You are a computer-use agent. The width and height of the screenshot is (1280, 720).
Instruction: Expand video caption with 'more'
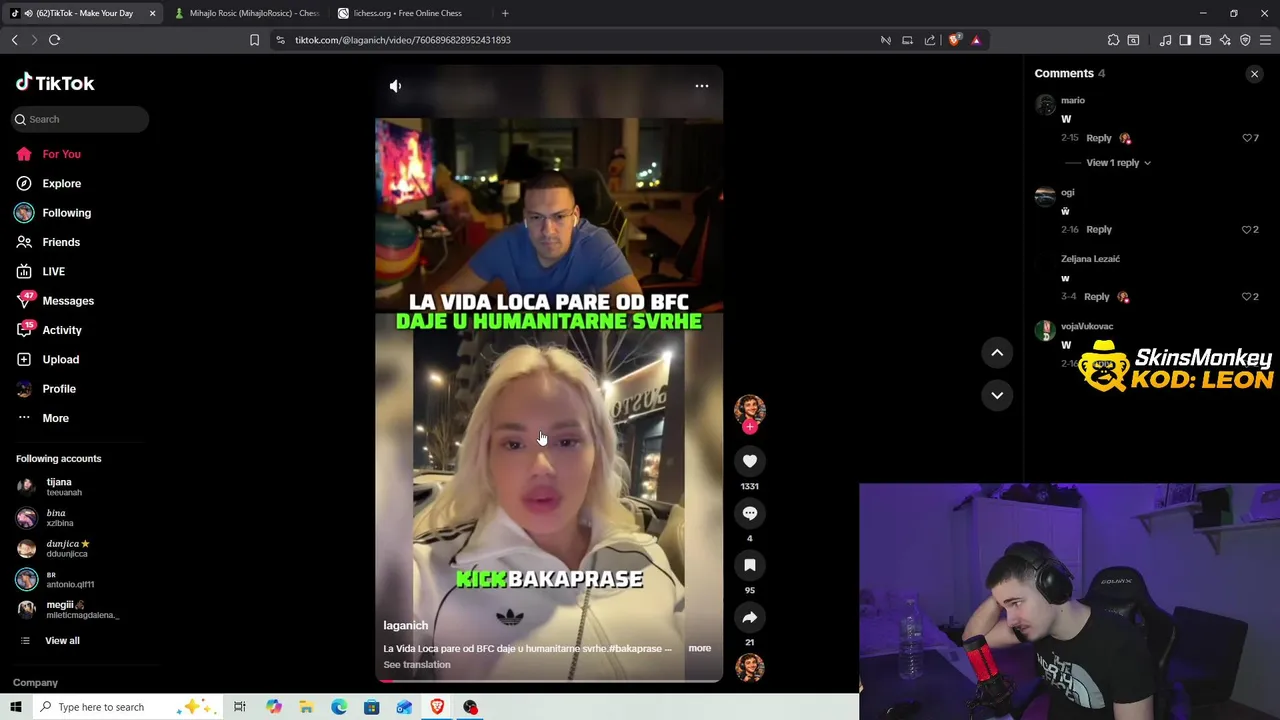pos(699,648)
